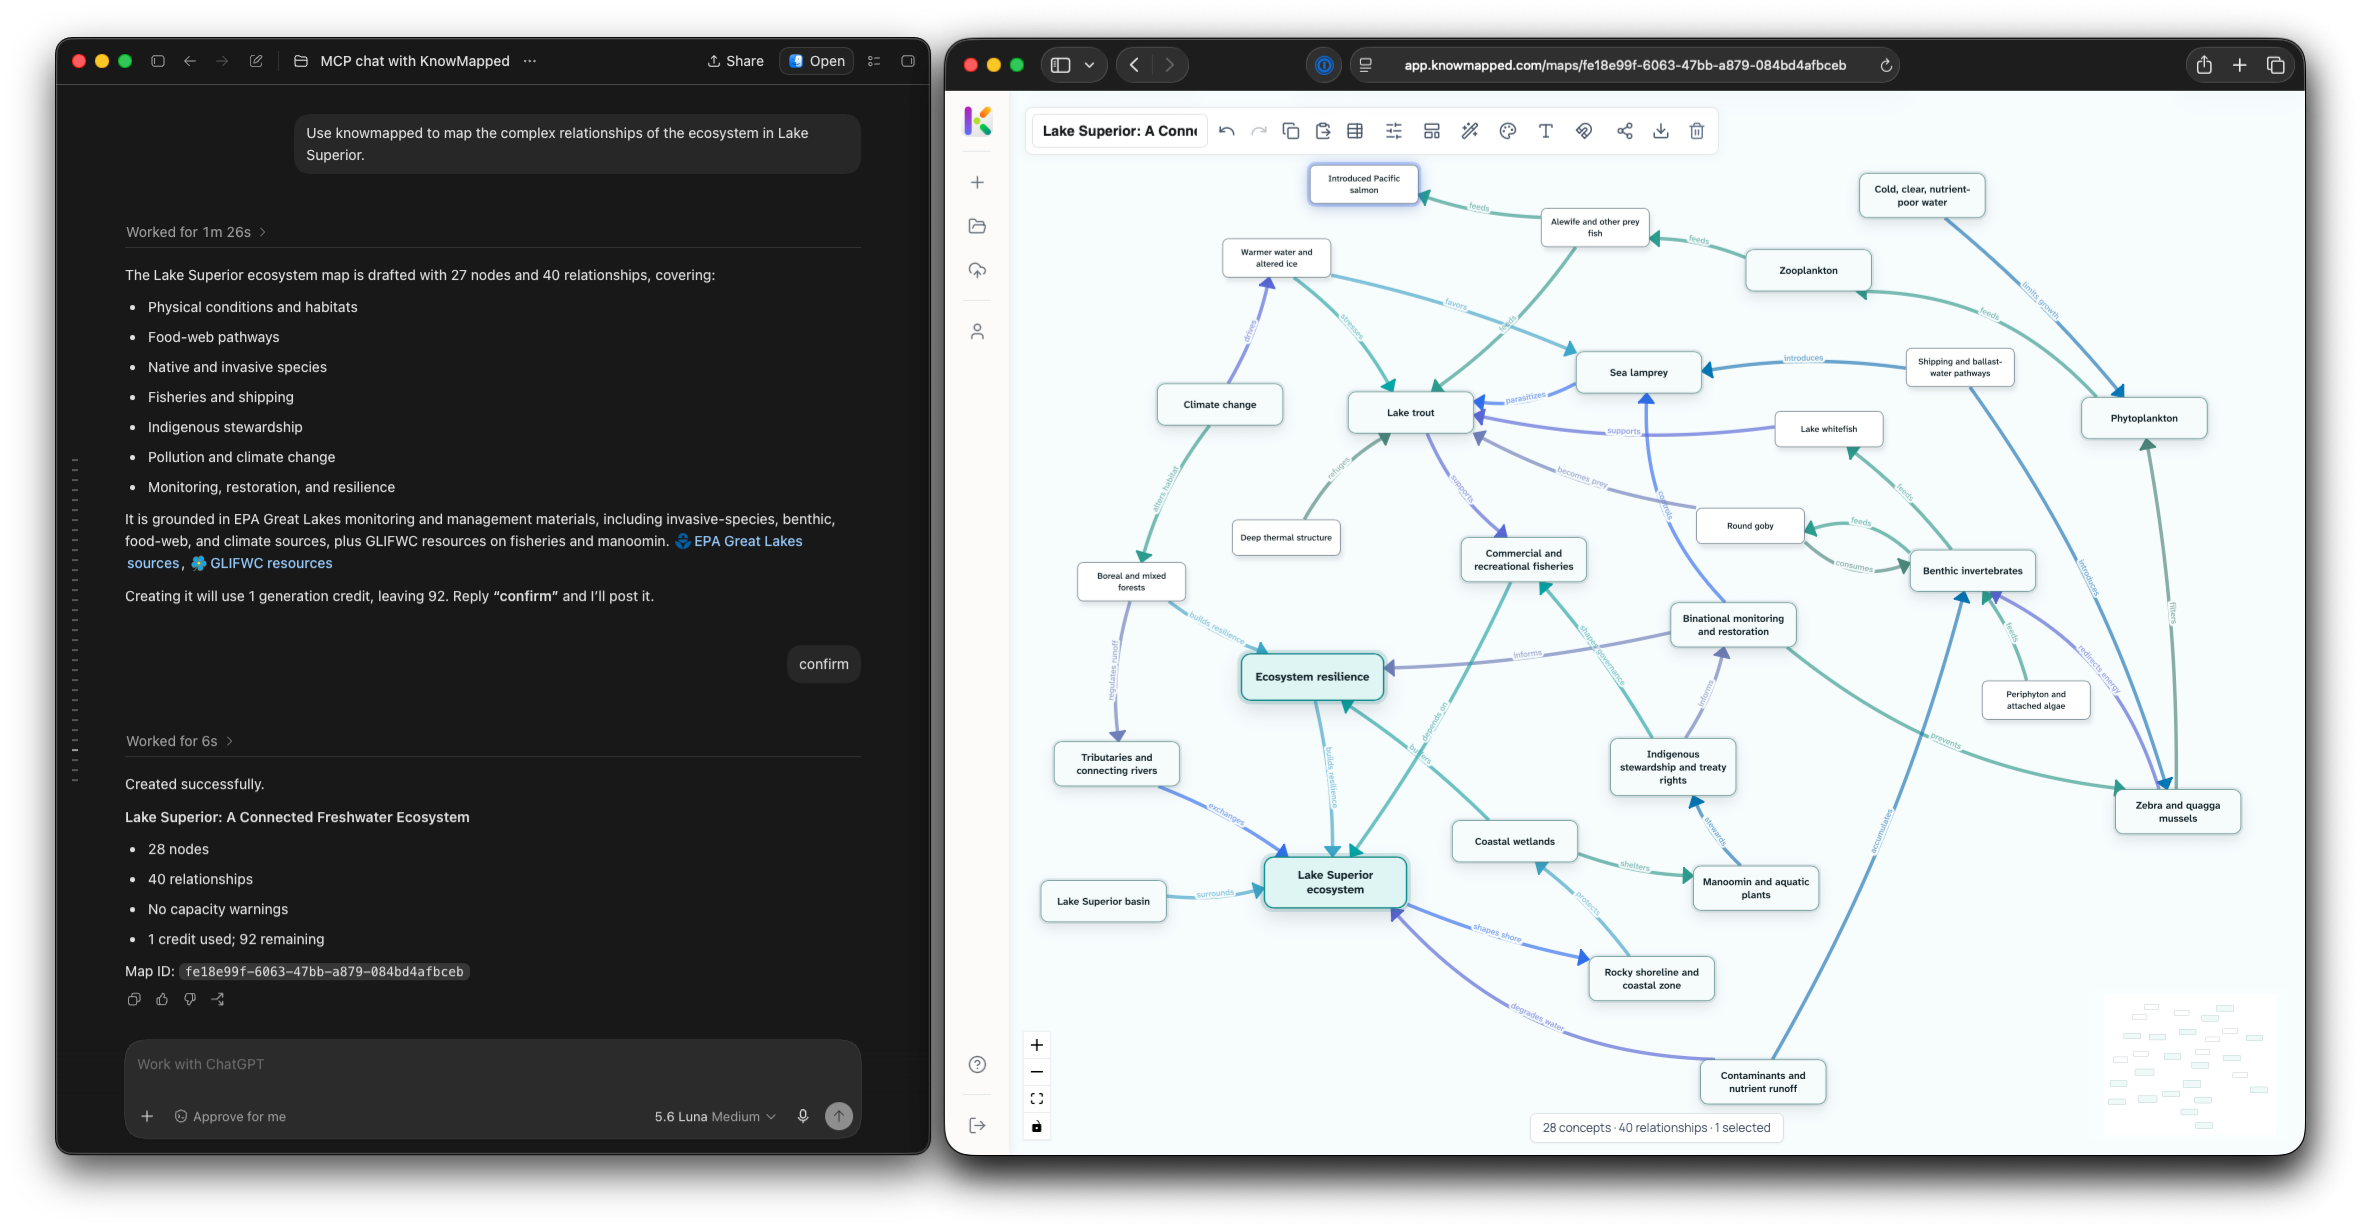Click the share map icon
This screenshot has height=1229, width=2361.
pos(1625,131)
